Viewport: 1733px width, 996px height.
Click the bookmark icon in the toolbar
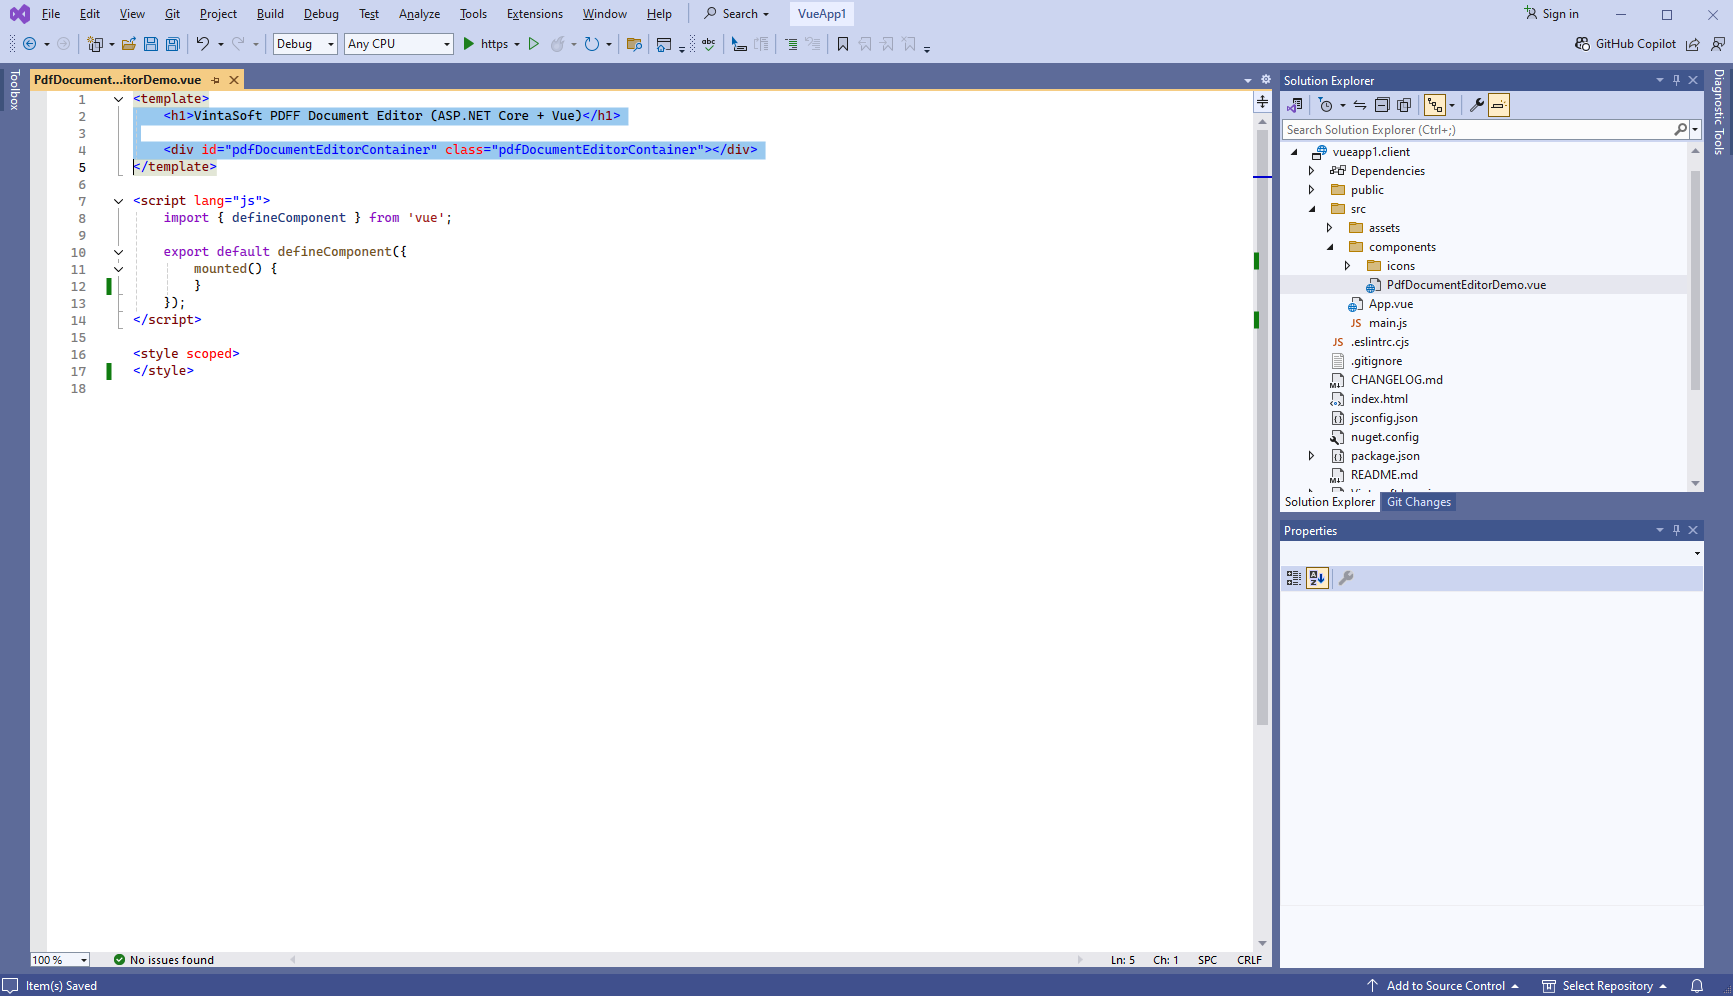pyautogui.click(x=843, y=44)
